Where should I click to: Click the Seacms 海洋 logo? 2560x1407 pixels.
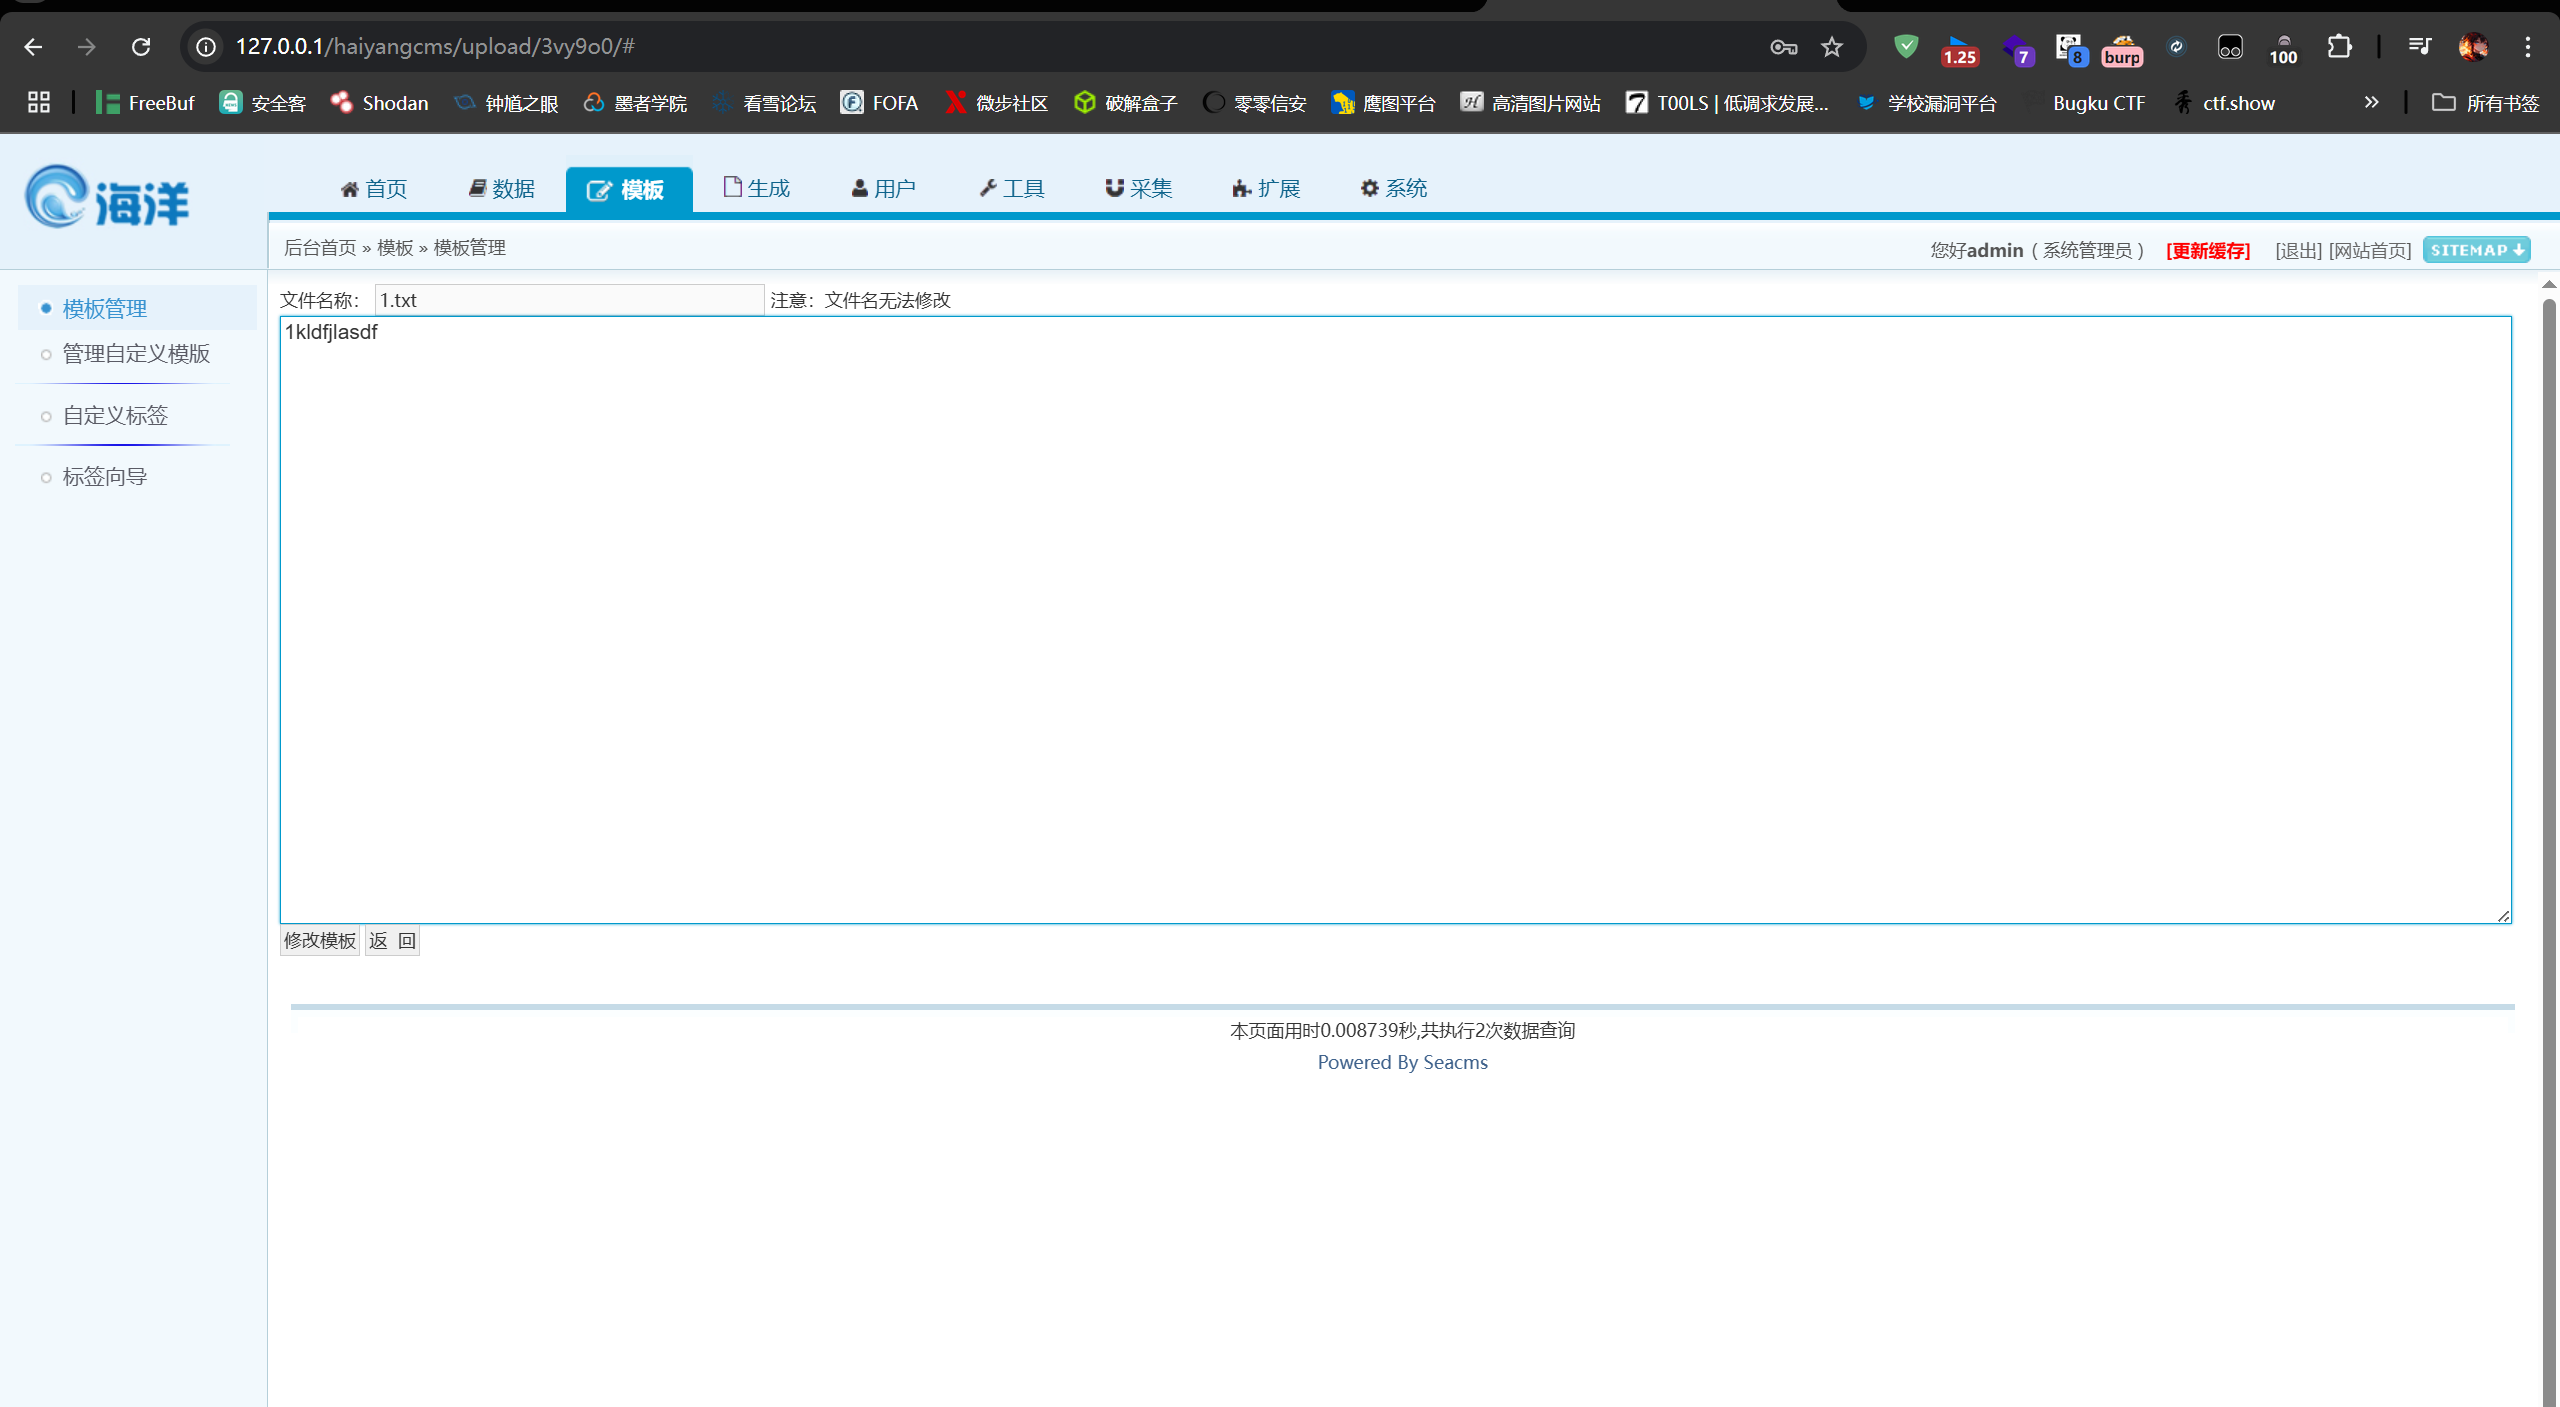pyautogui.click(x=107, y=198)
